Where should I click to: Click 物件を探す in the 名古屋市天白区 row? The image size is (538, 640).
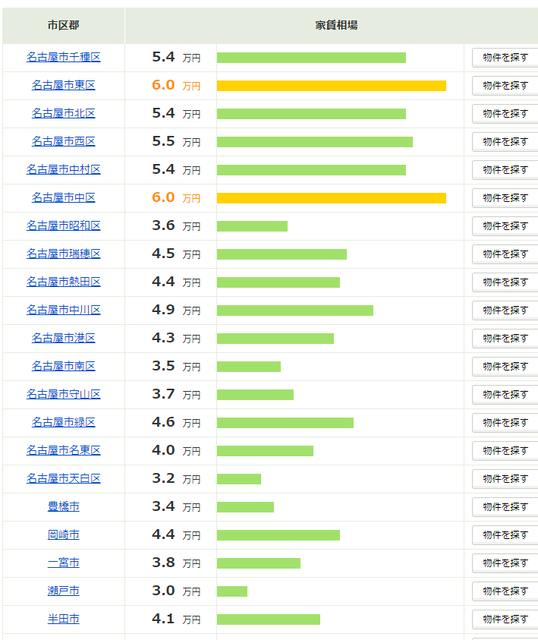pos(505,479)
